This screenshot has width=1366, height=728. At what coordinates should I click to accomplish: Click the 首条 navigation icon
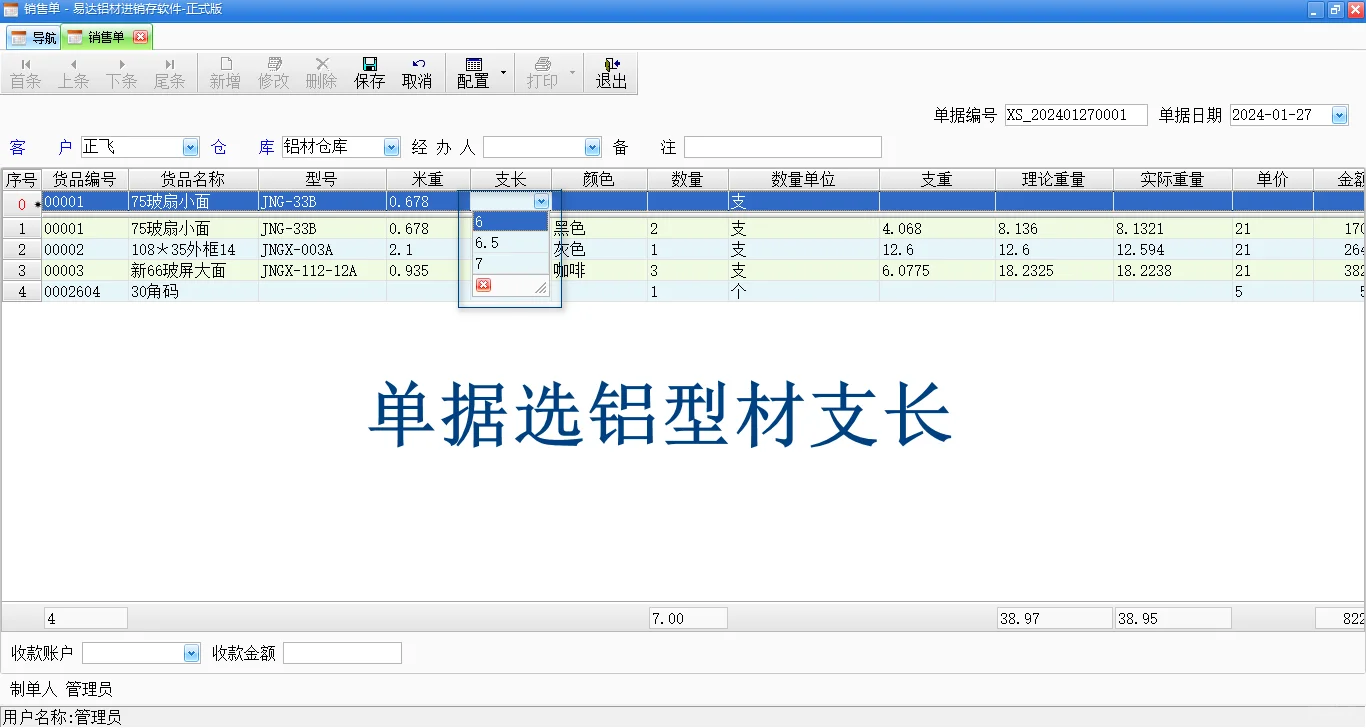point(25,72)
